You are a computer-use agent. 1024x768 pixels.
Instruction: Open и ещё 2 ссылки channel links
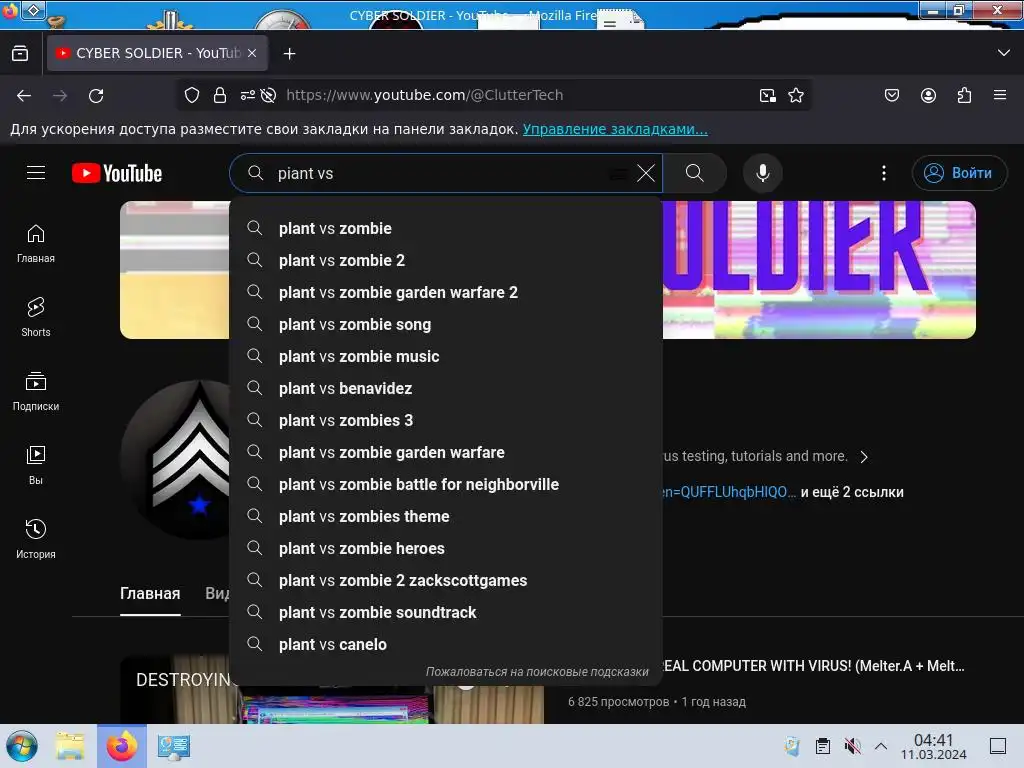pyautogui.click(x=852, y=492)
